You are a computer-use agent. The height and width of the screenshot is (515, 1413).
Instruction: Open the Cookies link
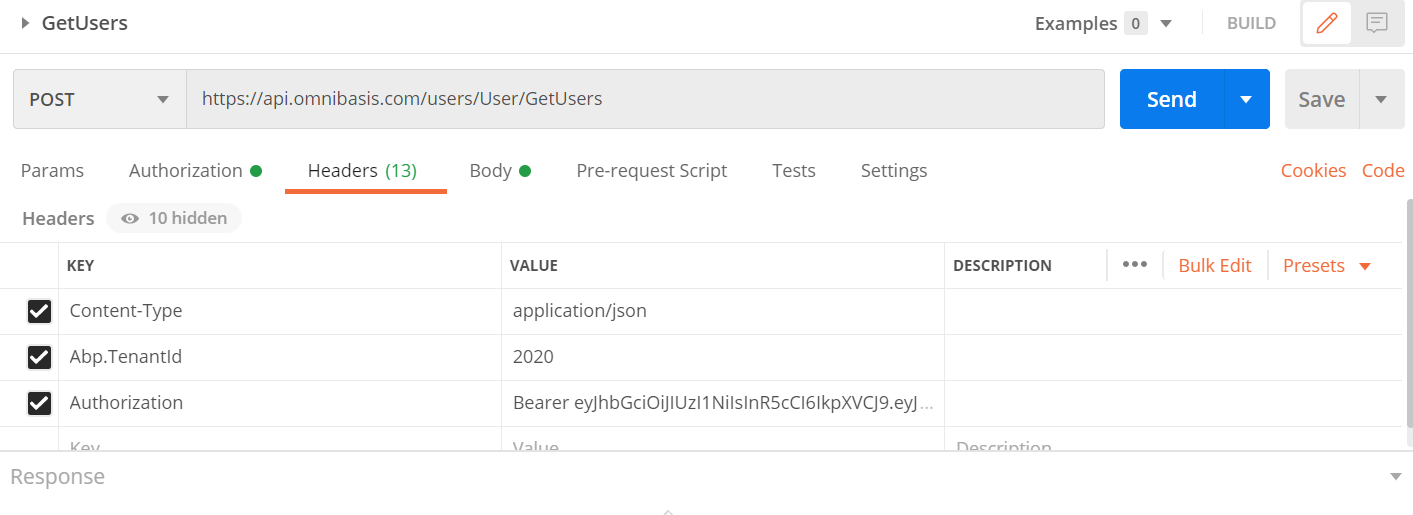coord(1313,171)
